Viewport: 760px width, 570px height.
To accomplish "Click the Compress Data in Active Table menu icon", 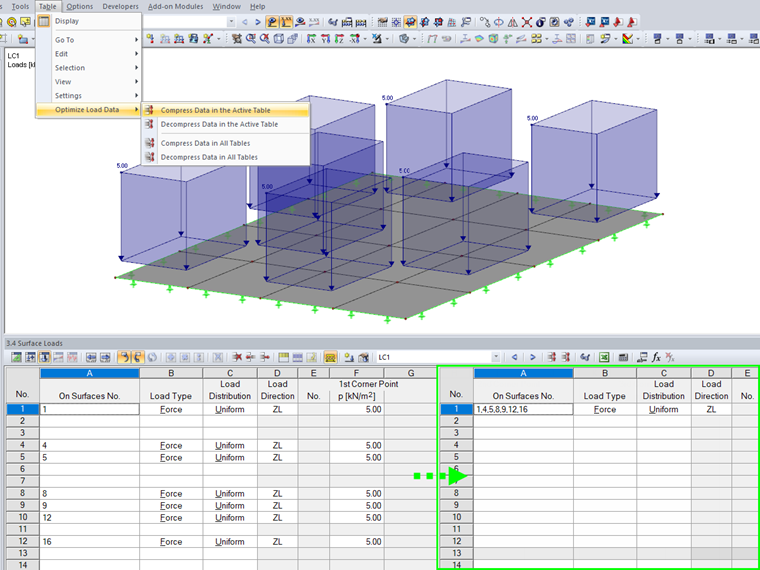I will point(150,110).
